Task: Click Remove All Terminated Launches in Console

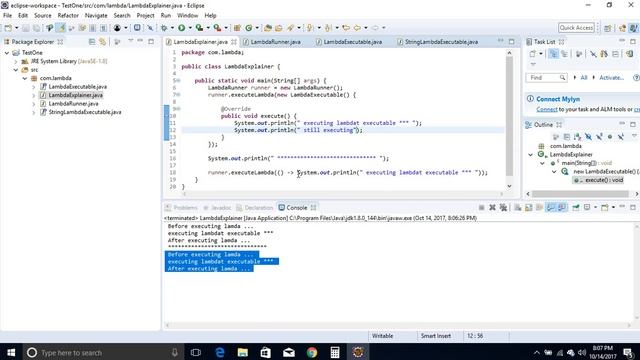Action: point(503,208)
